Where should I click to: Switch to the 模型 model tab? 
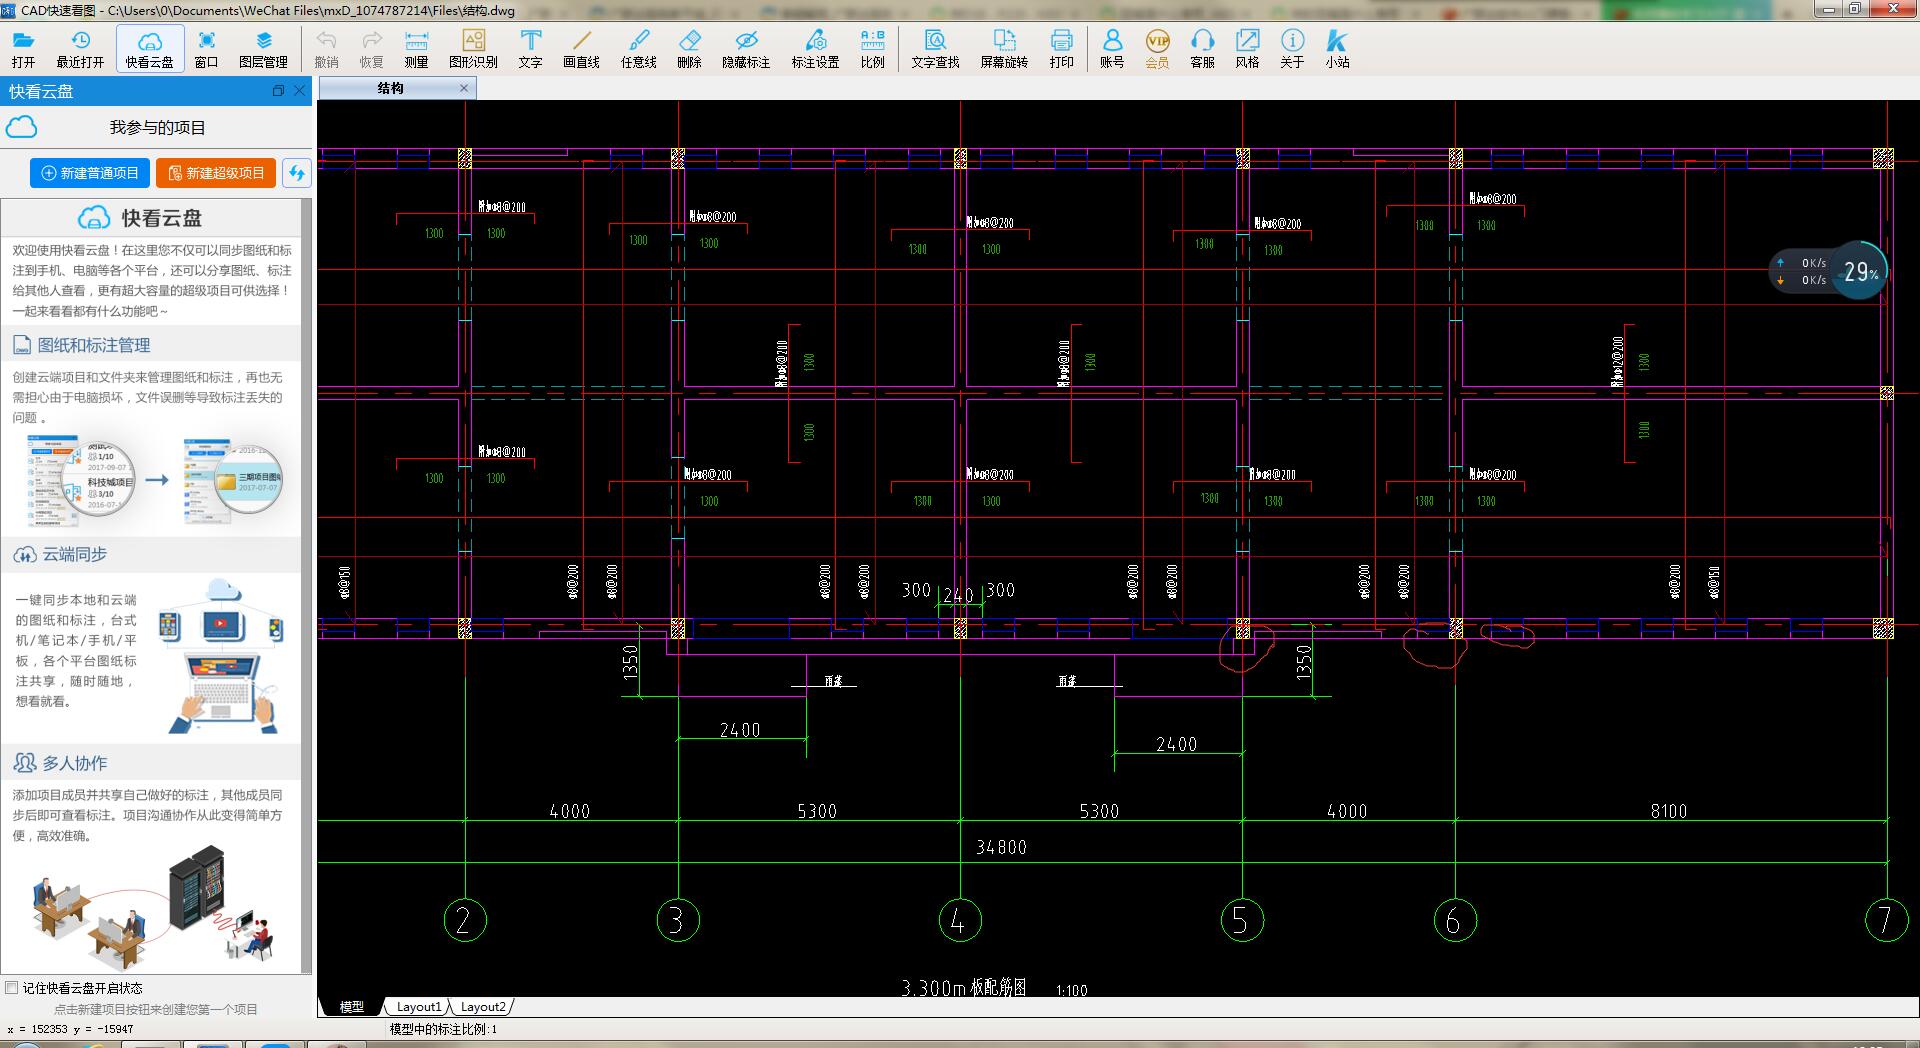(x=352, y=1007)
